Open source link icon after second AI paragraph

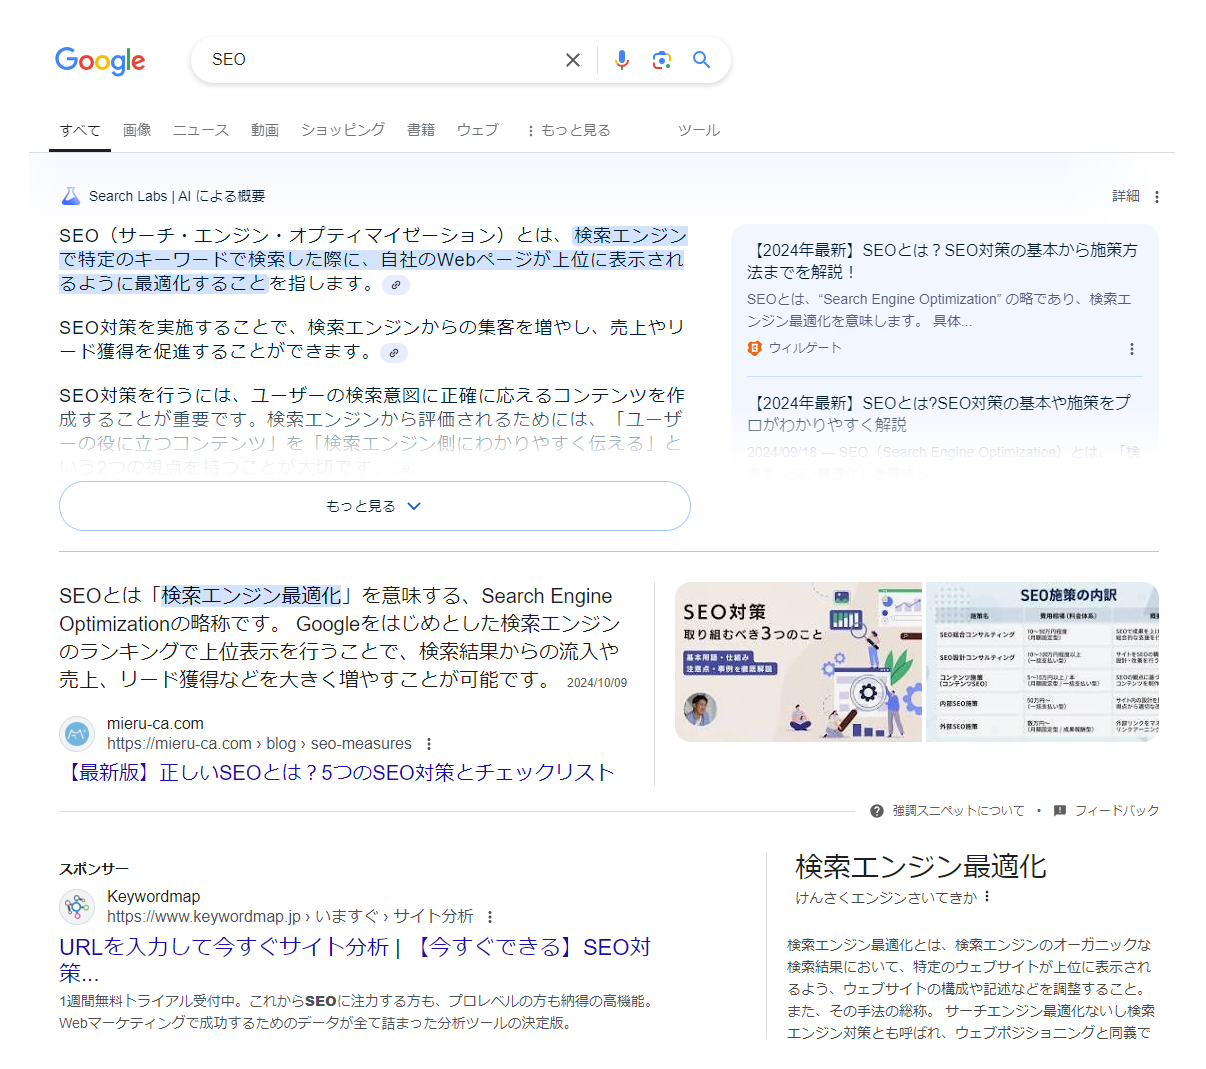pos(394,353)
